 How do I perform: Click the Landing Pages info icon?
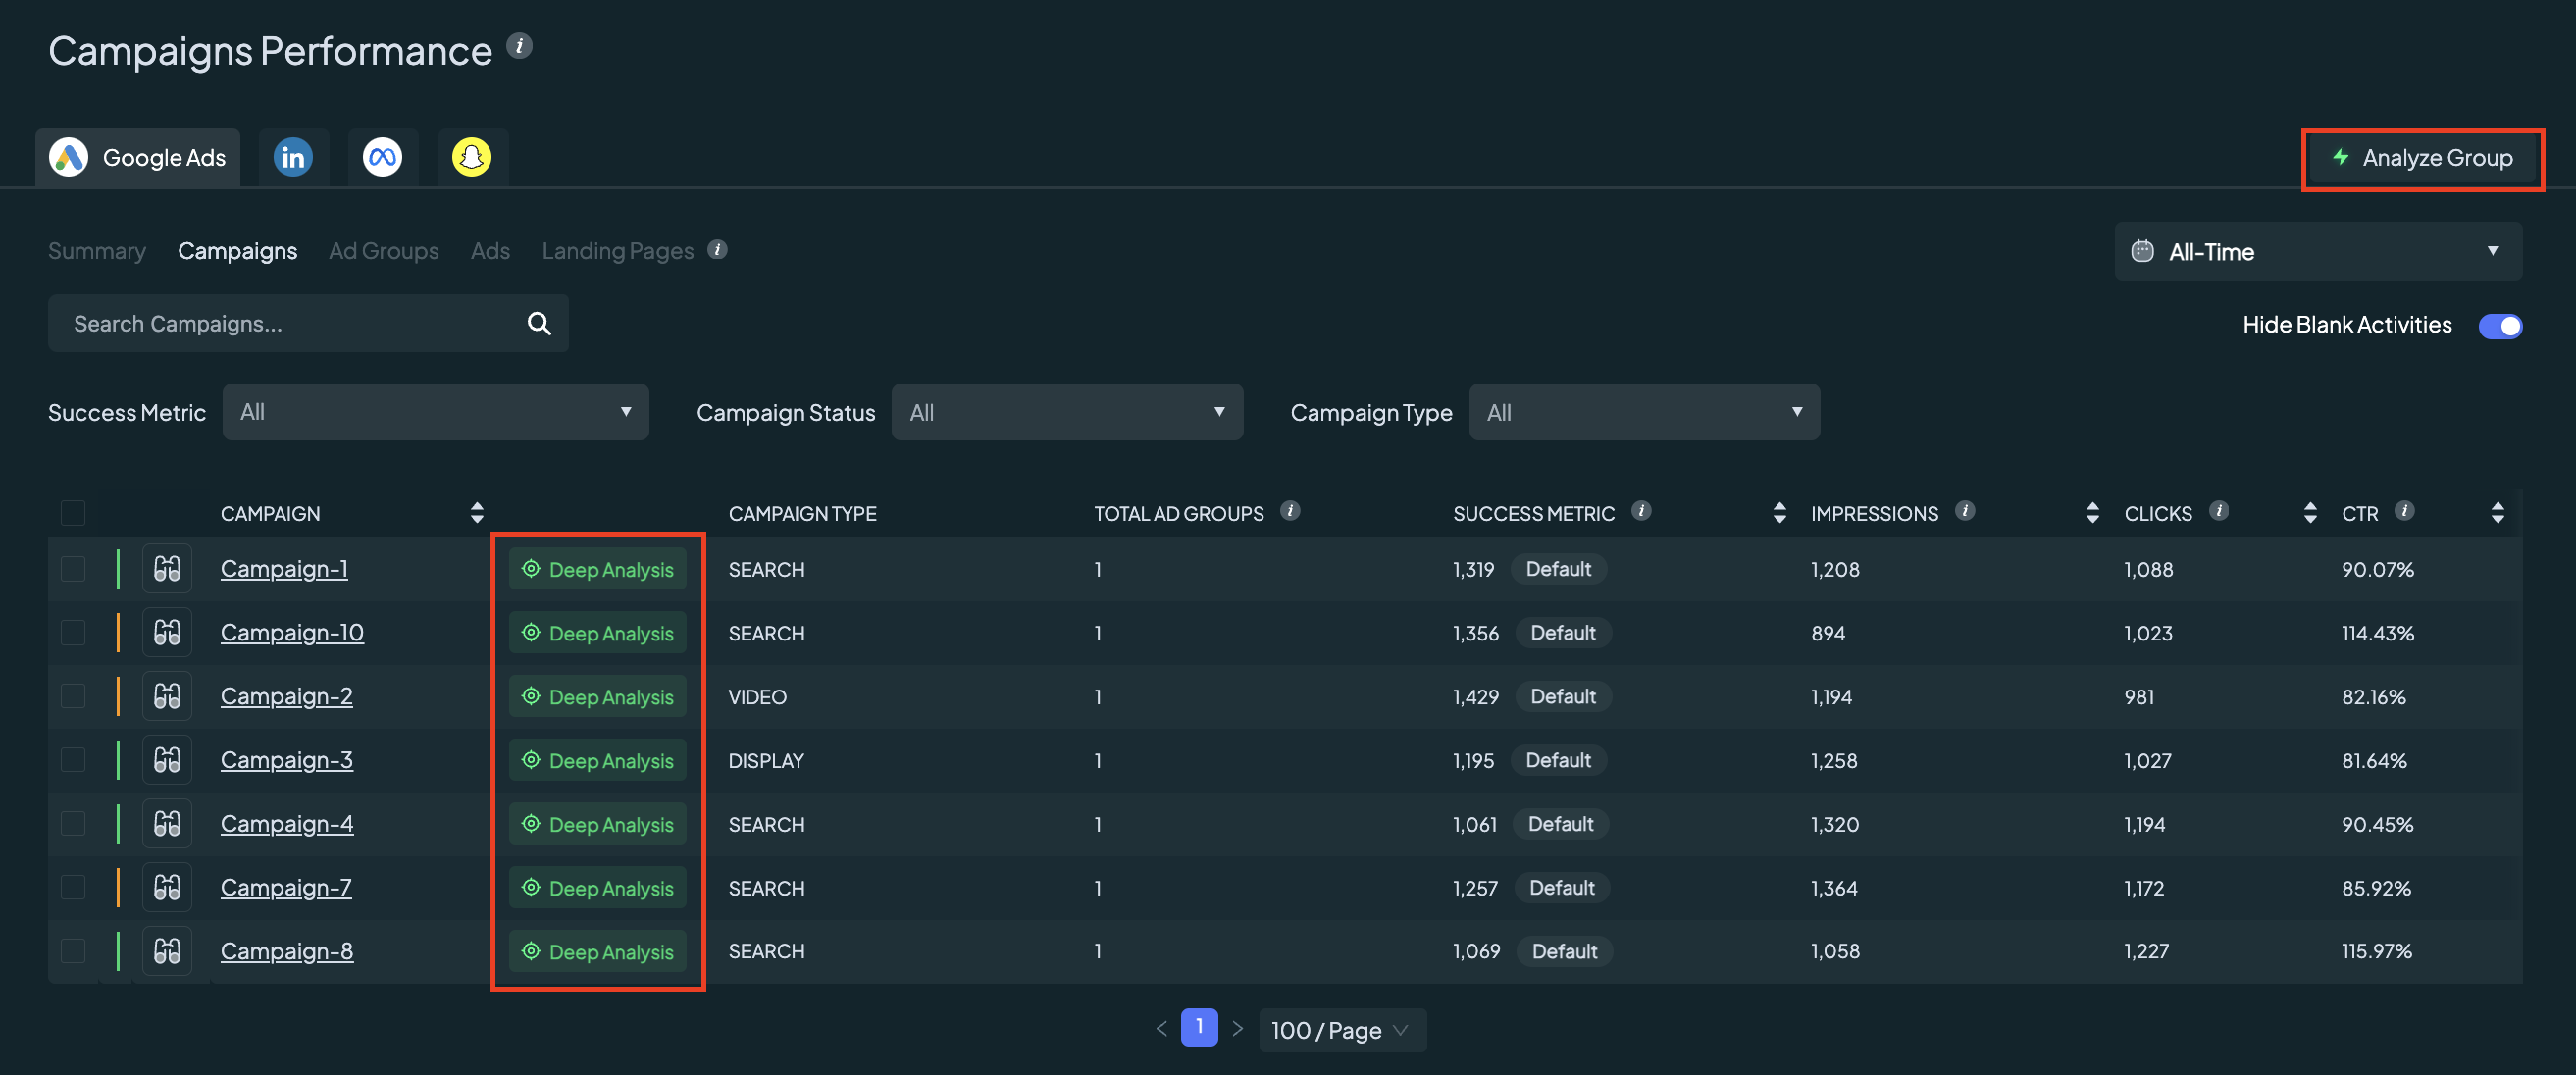pos(717,249)
